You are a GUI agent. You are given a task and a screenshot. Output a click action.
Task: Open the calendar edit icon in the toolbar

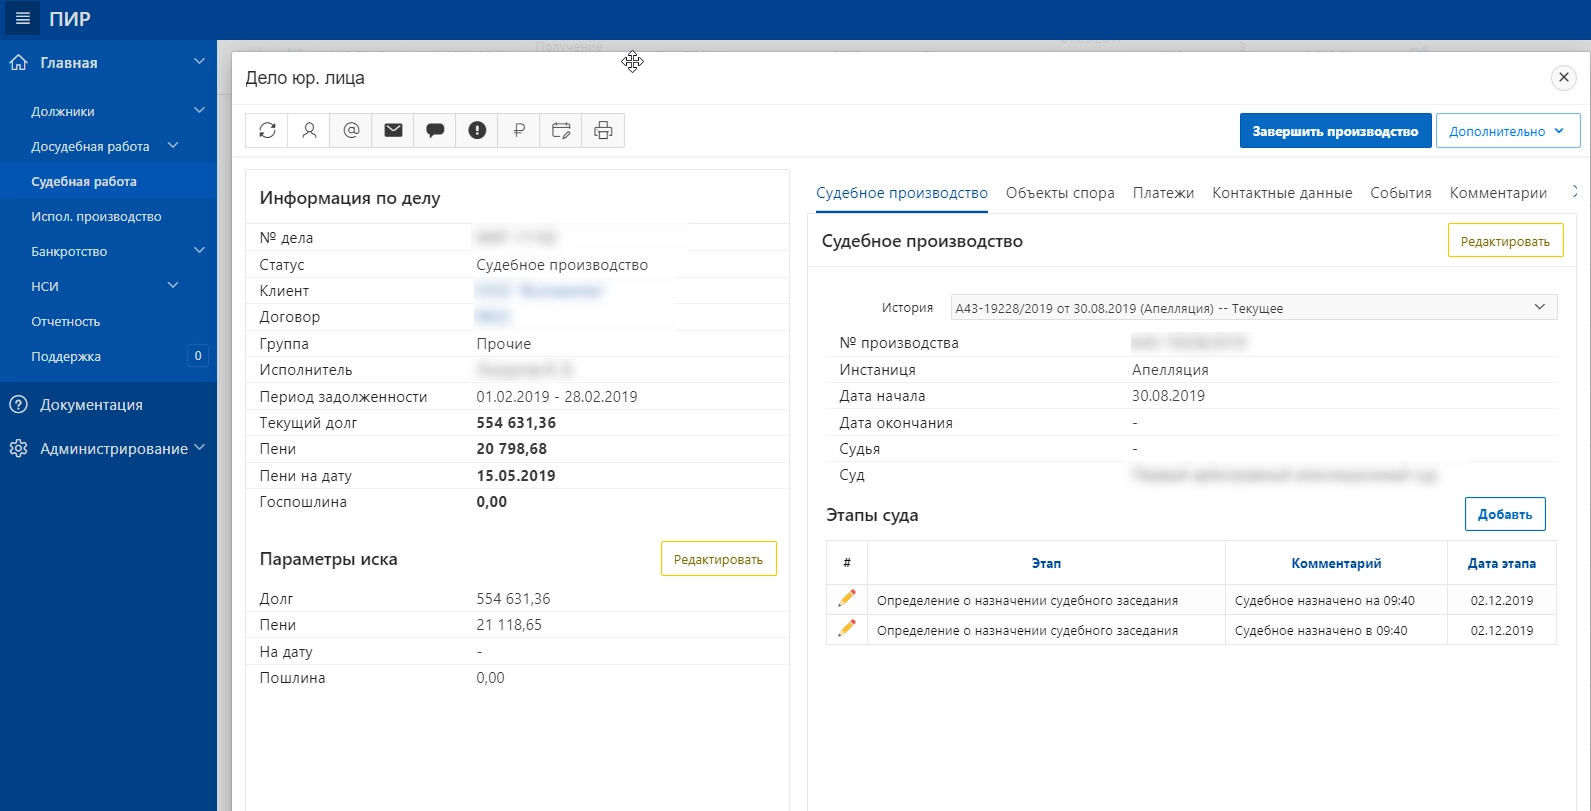[x=561, y=130]
